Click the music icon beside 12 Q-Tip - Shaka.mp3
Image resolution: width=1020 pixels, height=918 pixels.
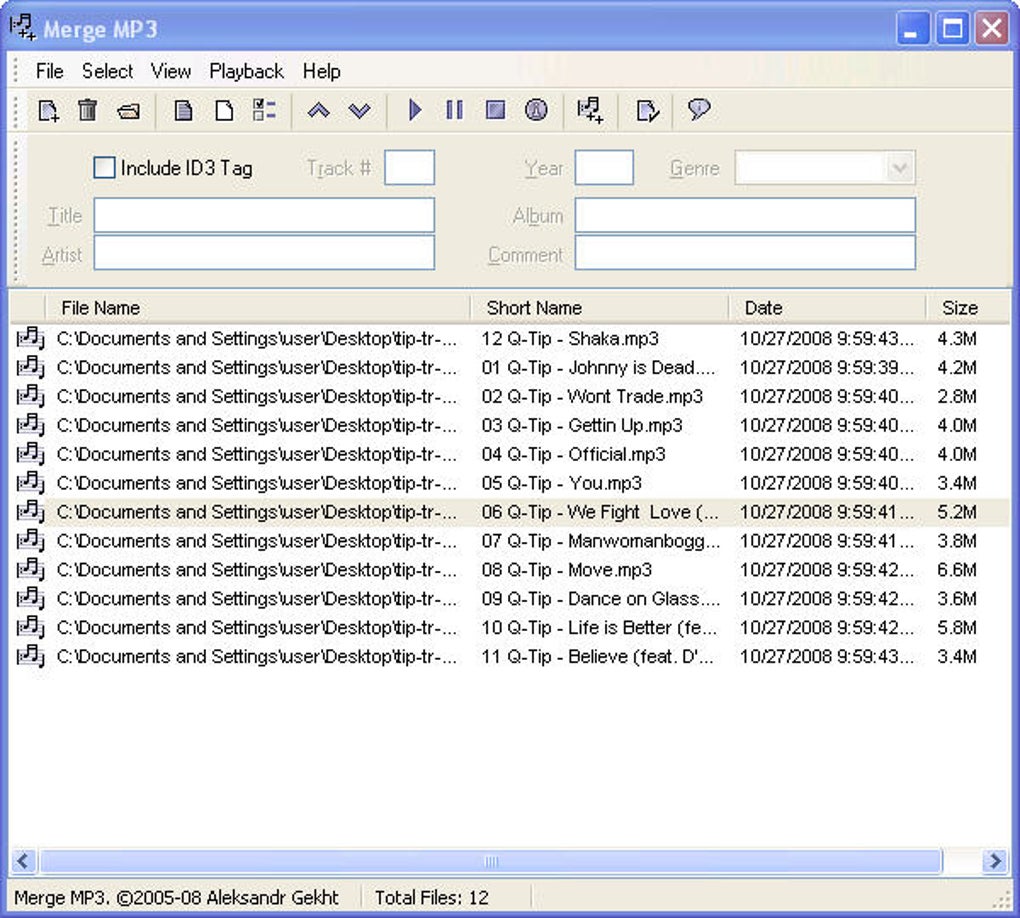pos(31,339)
